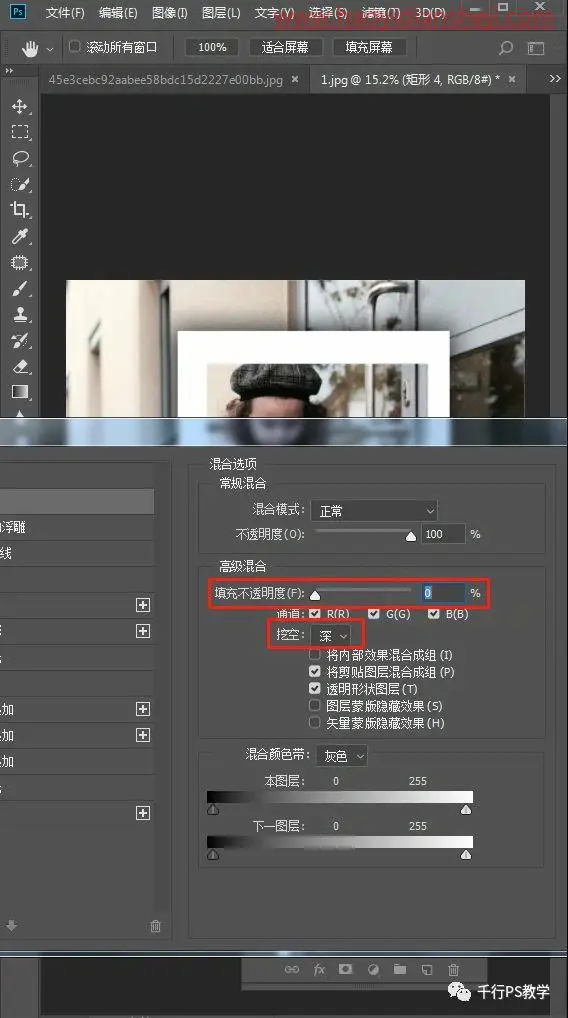Open the 图层(L) menu
This screenshot has height=1018, width=568.
[221, 12]
